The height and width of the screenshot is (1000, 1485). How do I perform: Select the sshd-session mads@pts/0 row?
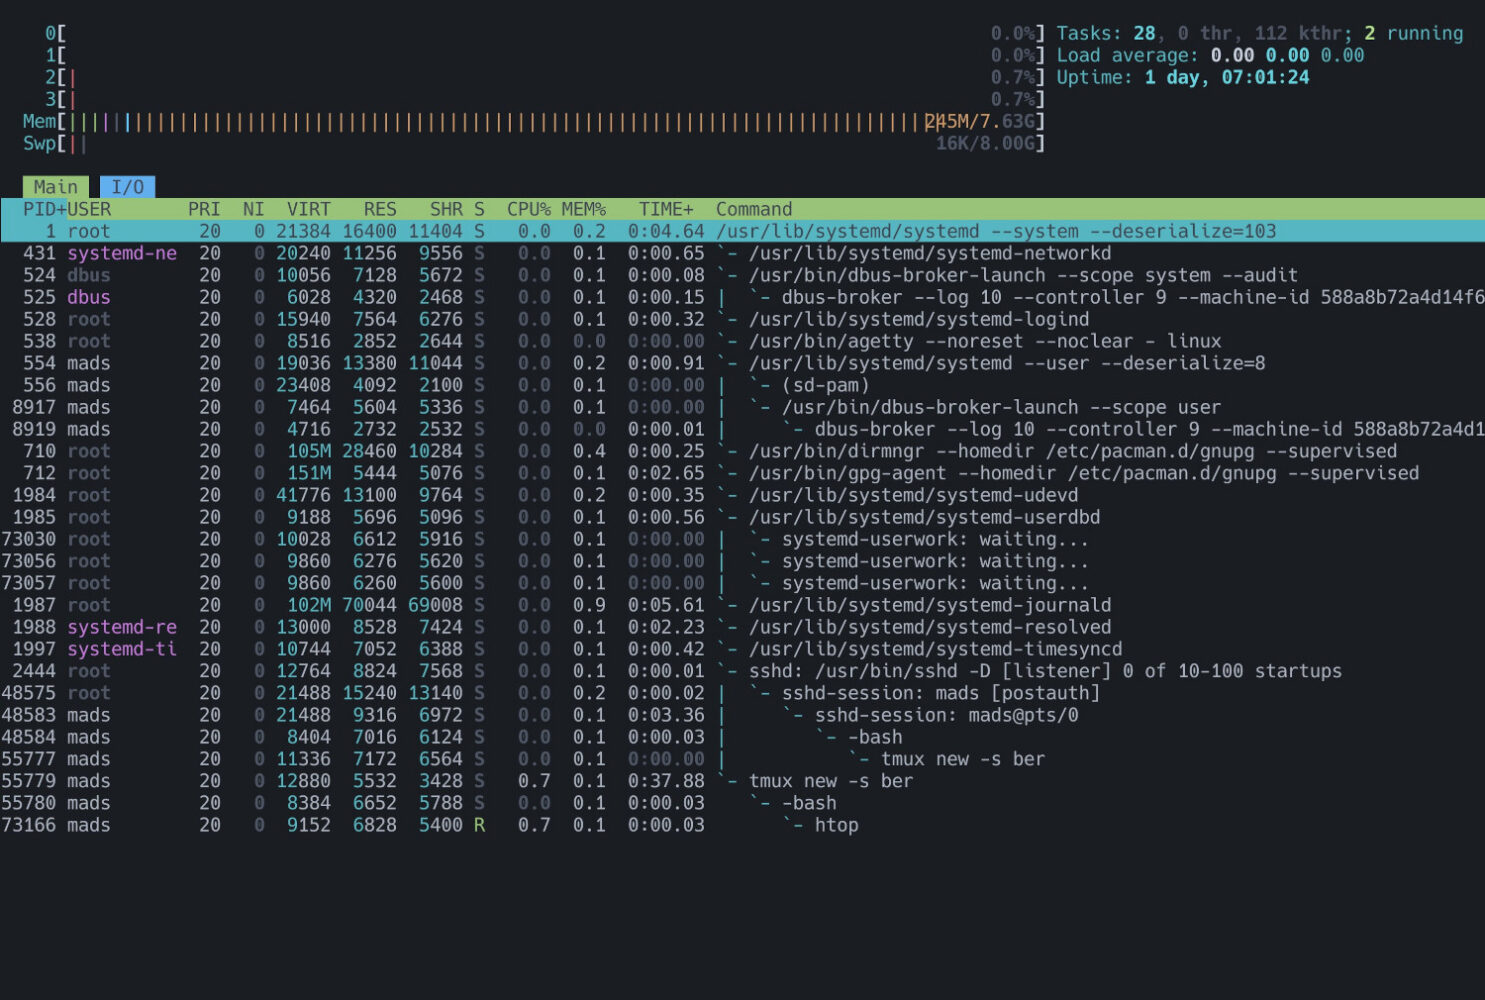pos(742,715)
